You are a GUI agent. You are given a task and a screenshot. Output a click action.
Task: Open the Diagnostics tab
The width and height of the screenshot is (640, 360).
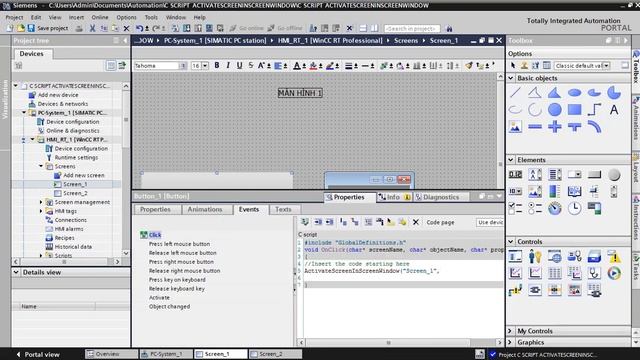pyautogui.click(x=441, y=197)
